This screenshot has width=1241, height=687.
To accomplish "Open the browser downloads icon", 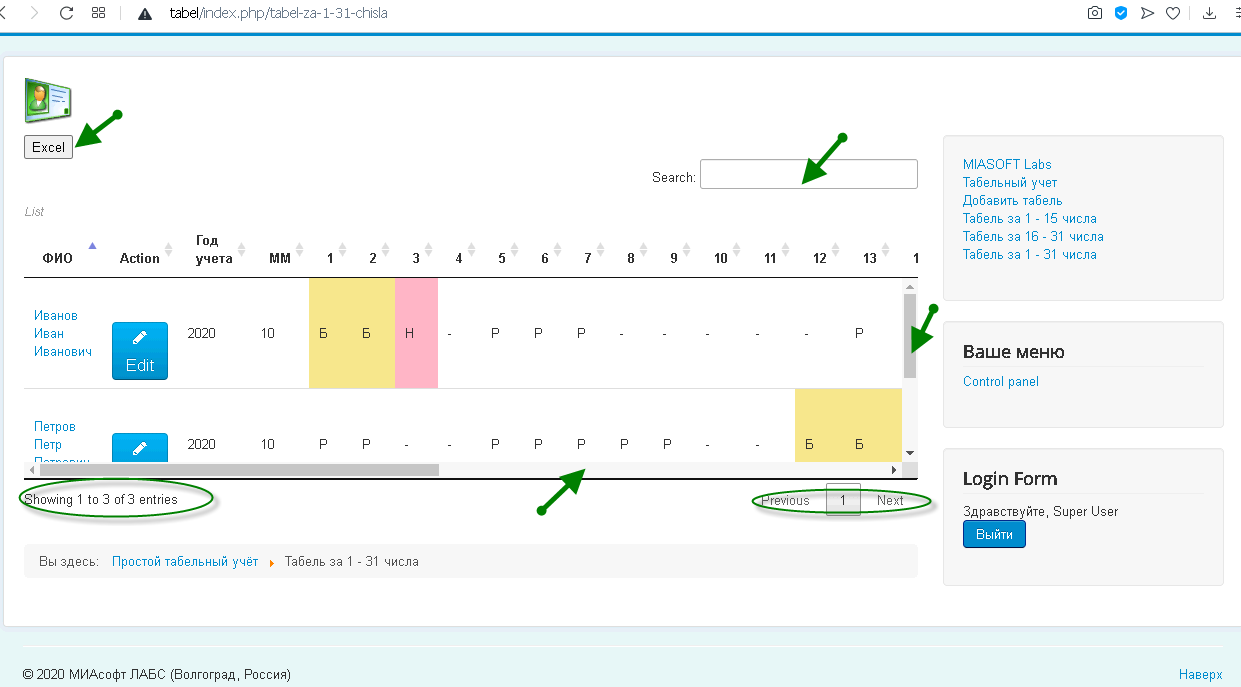I will pos(1209,13).
